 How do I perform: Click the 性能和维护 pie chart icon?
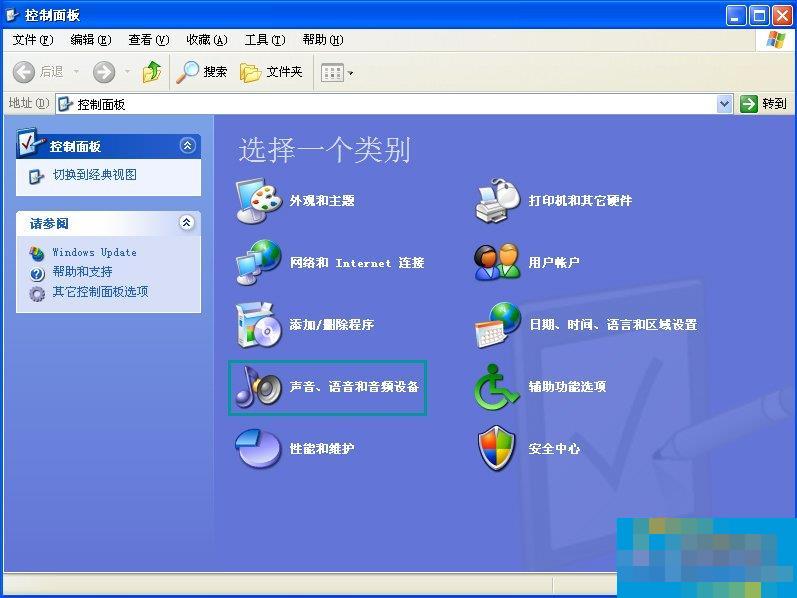258,449
